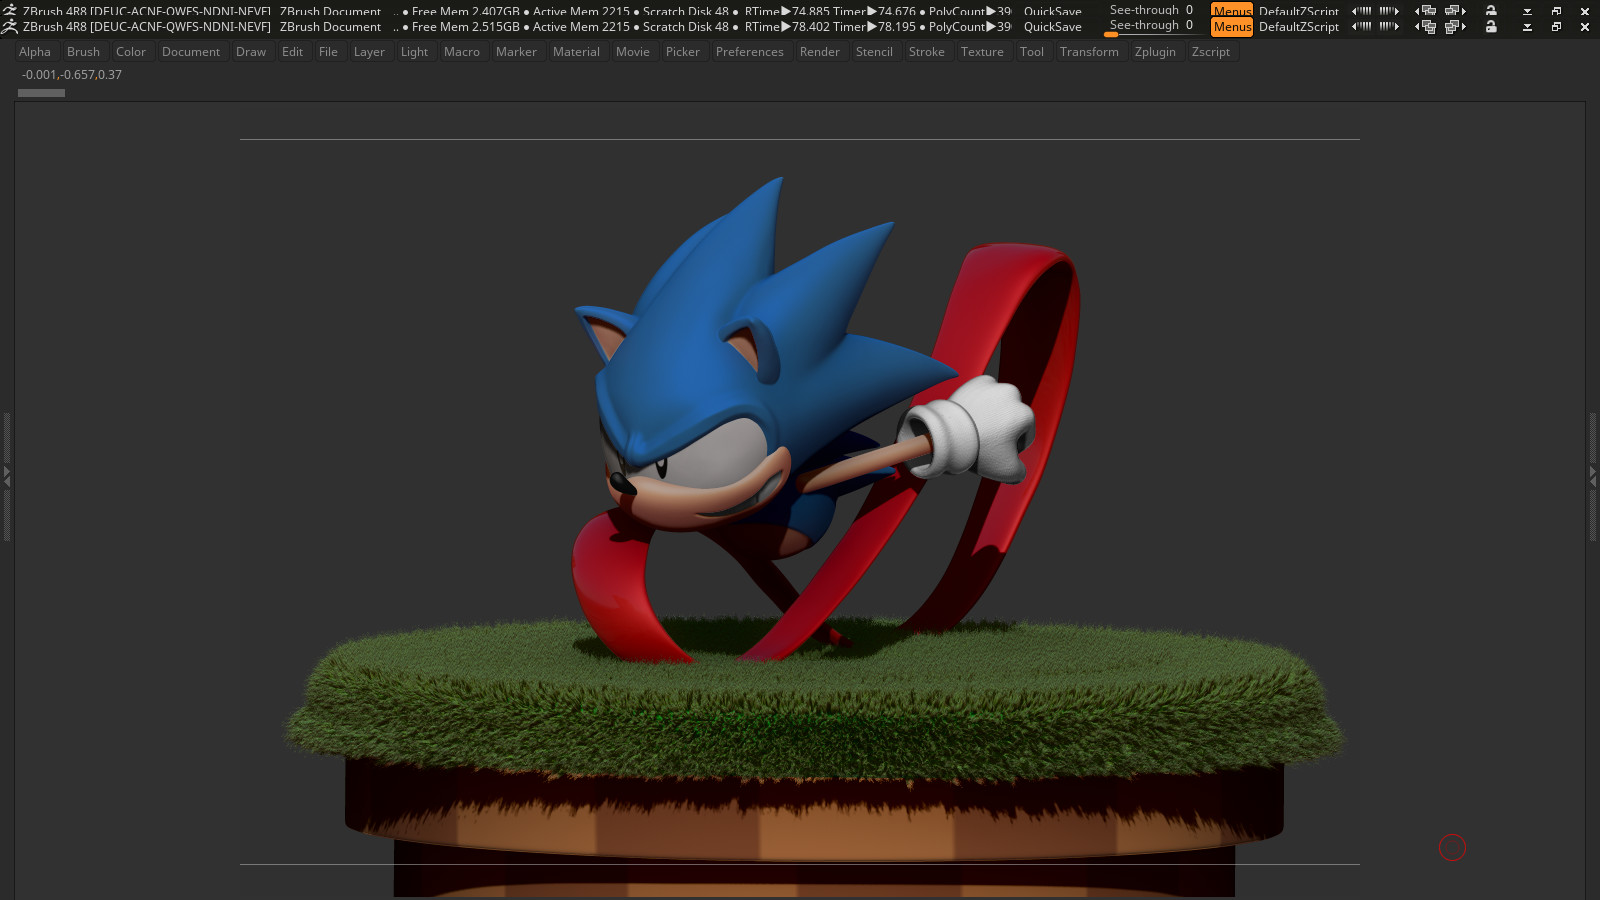Open the Material menu
The image size is (1600, 900).
[576, 52]
